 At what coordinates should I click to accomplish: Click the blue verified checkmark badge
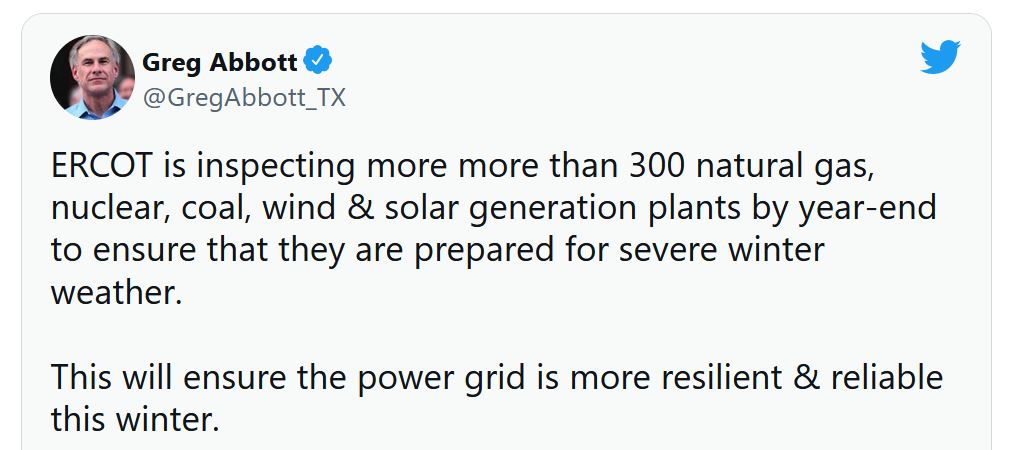pos(318,61)
